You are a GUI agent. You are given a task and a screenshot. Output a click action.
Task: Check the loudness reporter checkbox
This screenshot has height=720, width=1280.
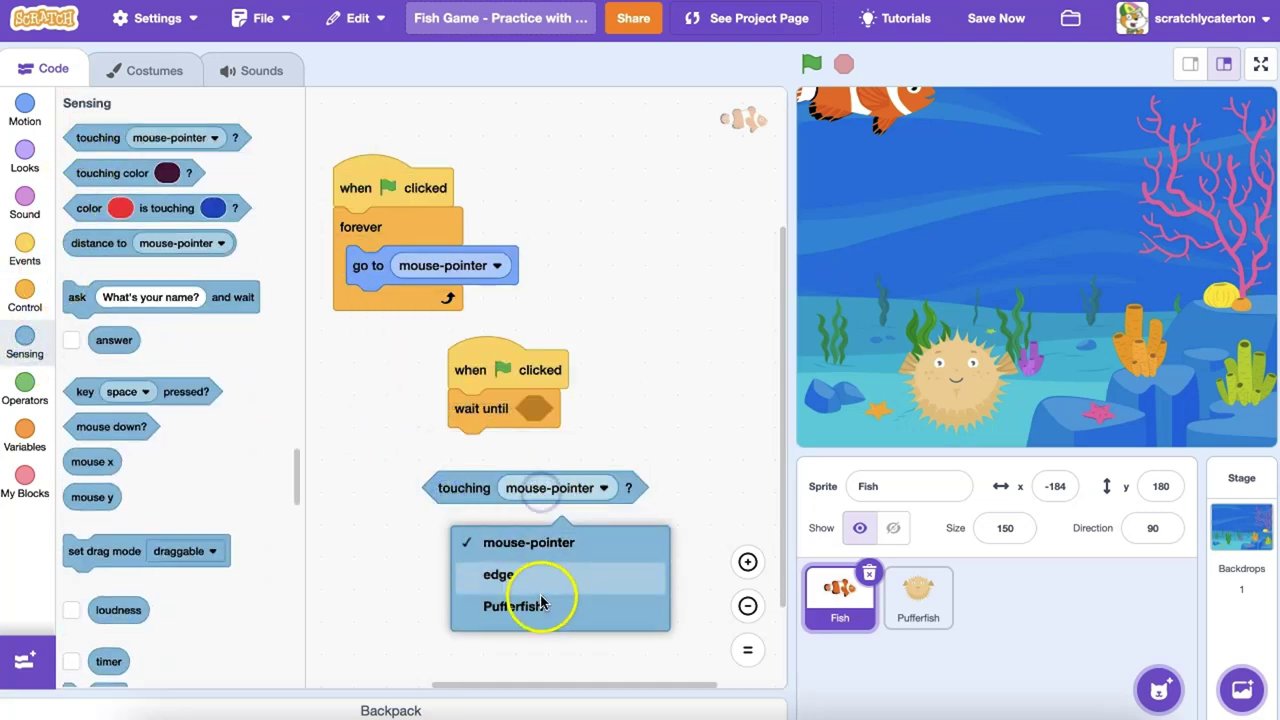pos(71,610)
